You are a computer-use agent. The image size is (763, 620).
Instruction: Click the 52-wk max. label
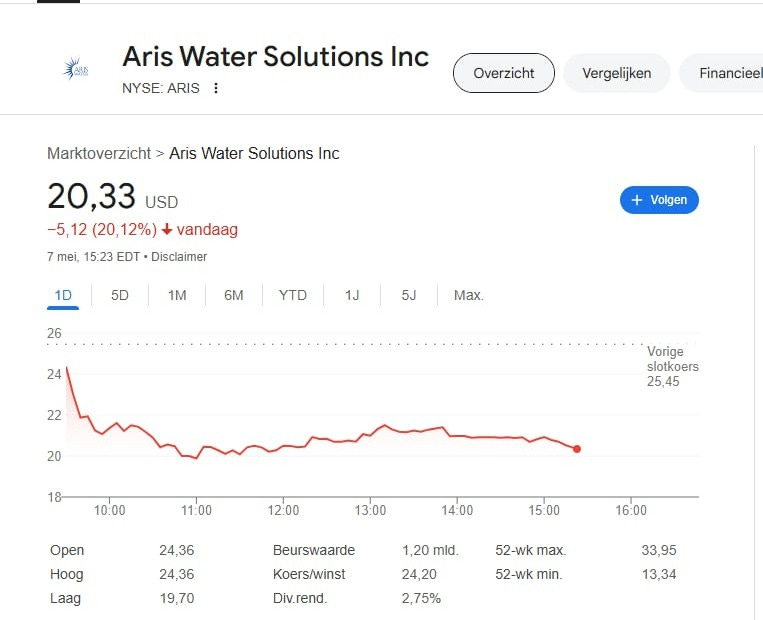531,550
